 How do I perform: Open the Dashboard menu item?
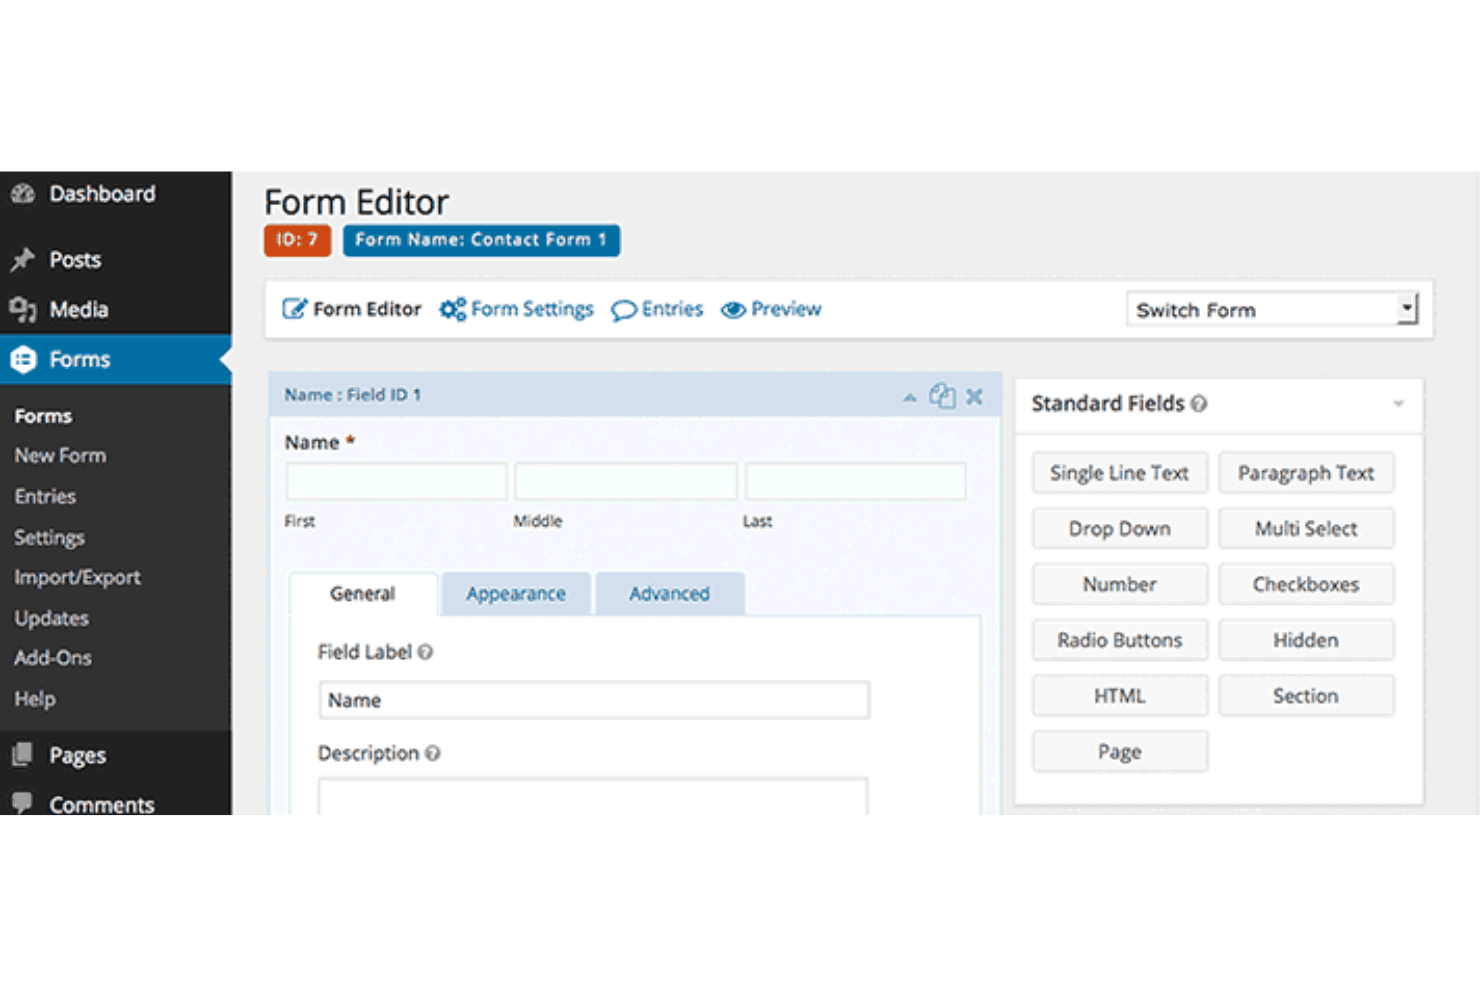click(102, 194)
